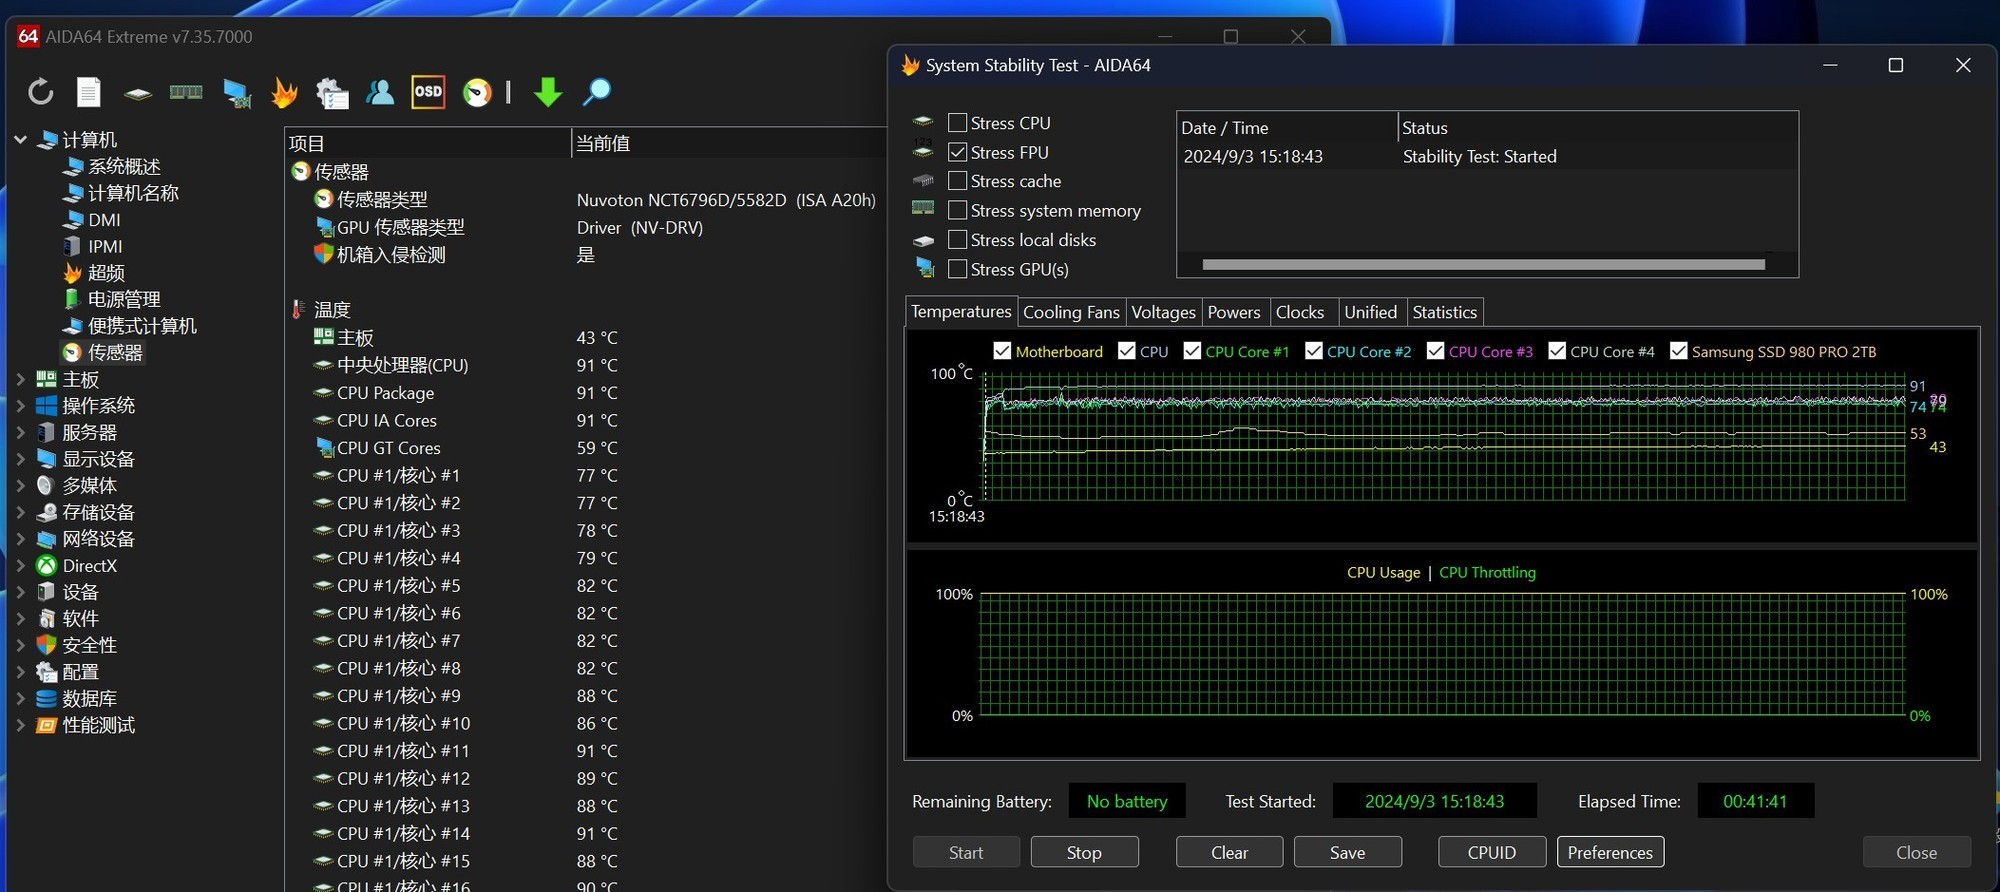Launch System Stability Test flame icon
The width and height of the screenshot is (2000, 892).
(285, 93)
